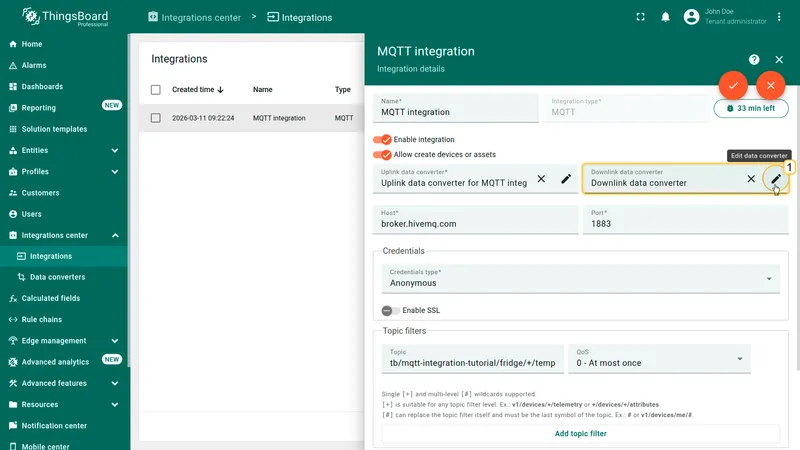Check the select-all integrations checkbox
The height and width of the screenshot is (450, 800).
tap(156, 90)
